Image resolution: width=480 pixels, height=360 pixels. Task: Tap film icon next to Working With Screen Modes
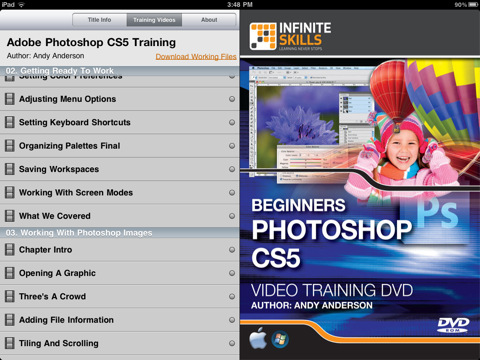pyautogui.click(x=10, y=192)
